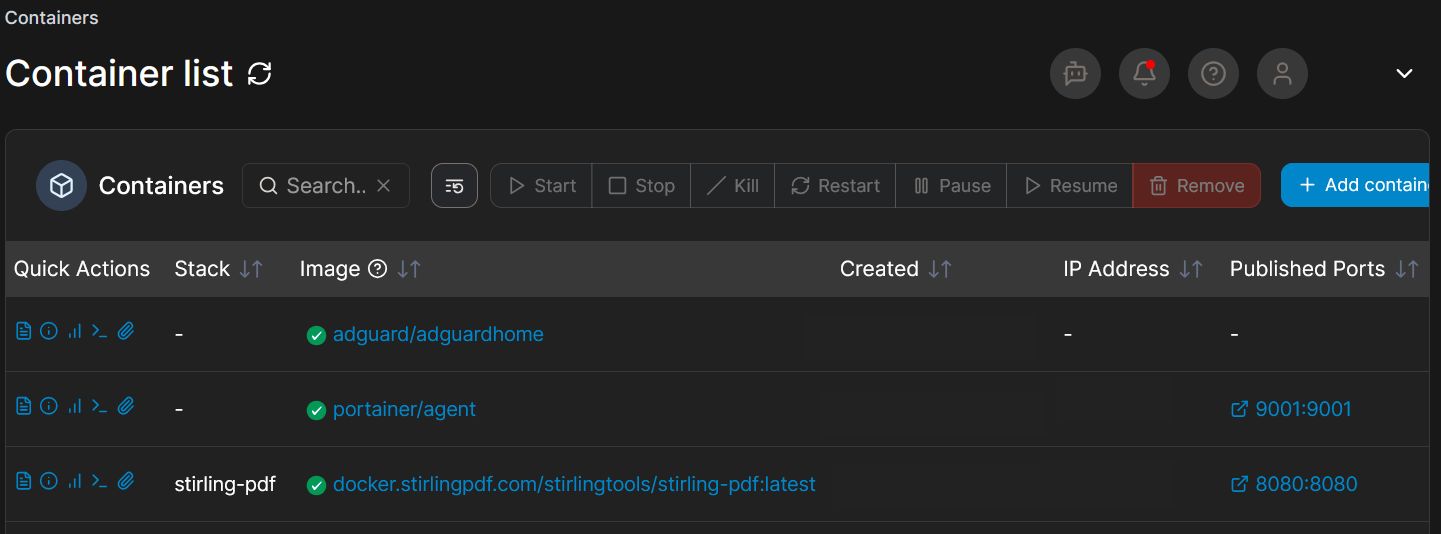Click the Containers breadcrumb text

(52, 17)
